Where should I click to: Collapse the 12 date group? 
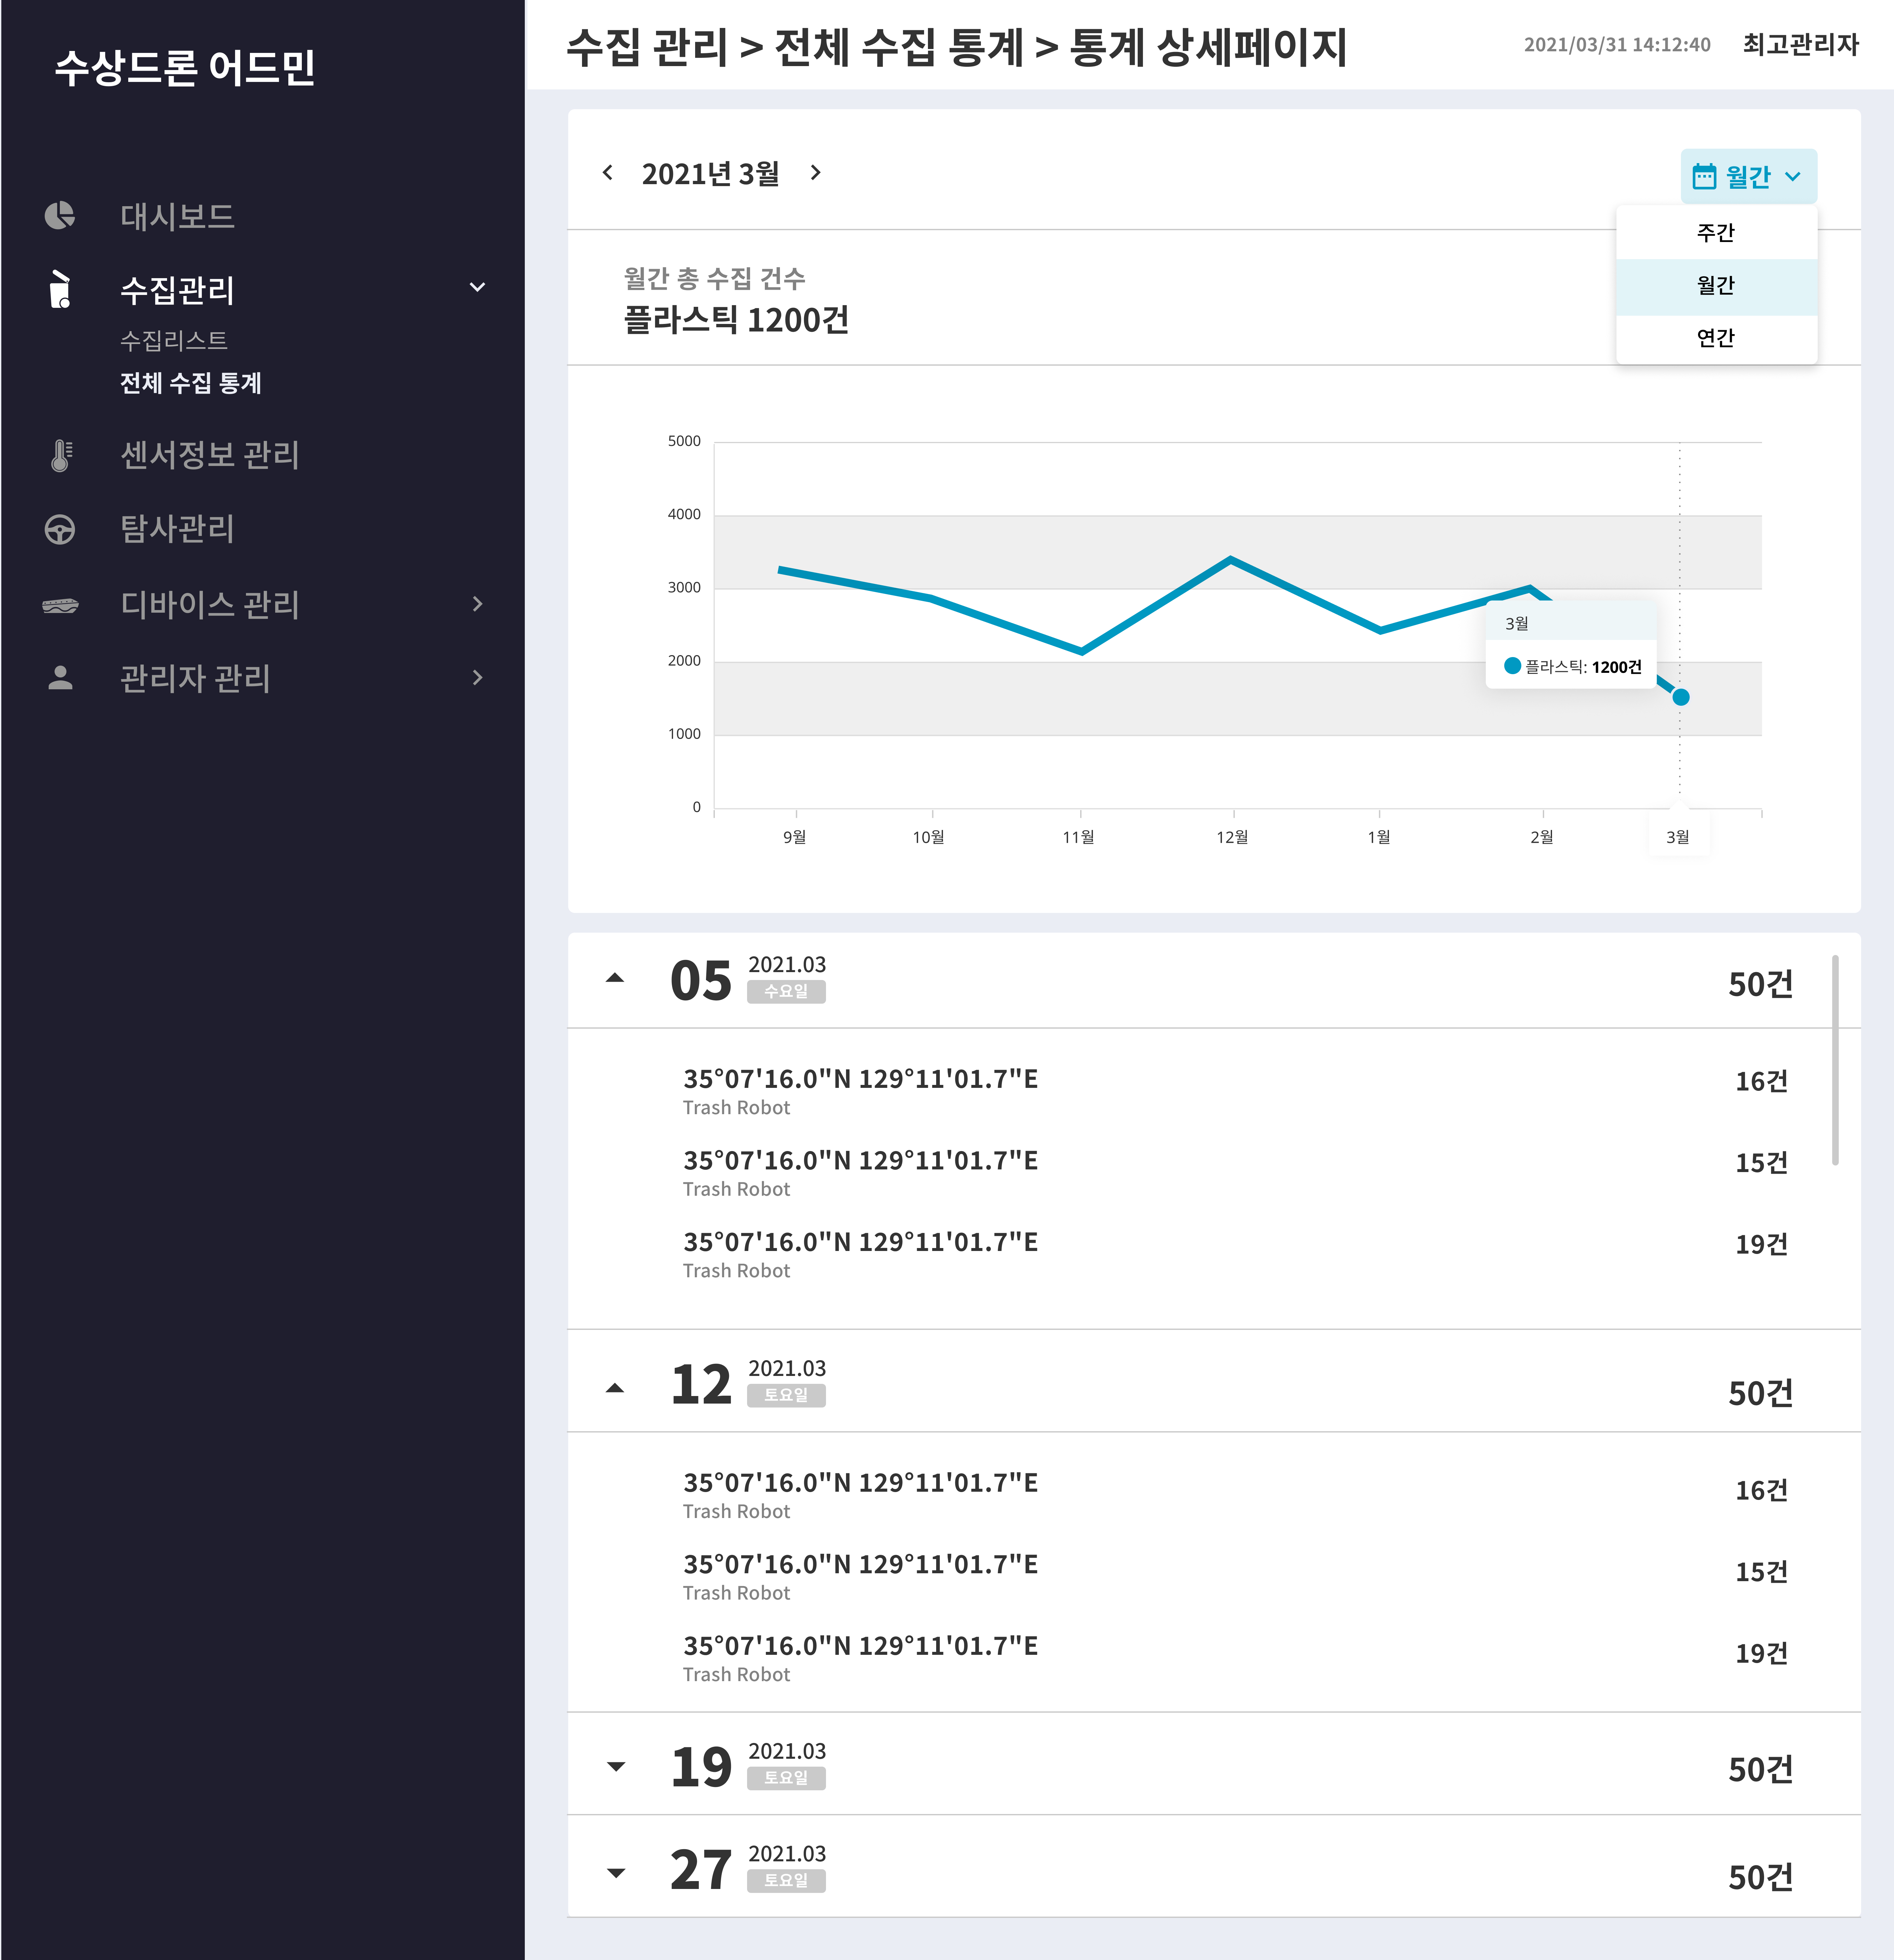(x=615, y=1388)
